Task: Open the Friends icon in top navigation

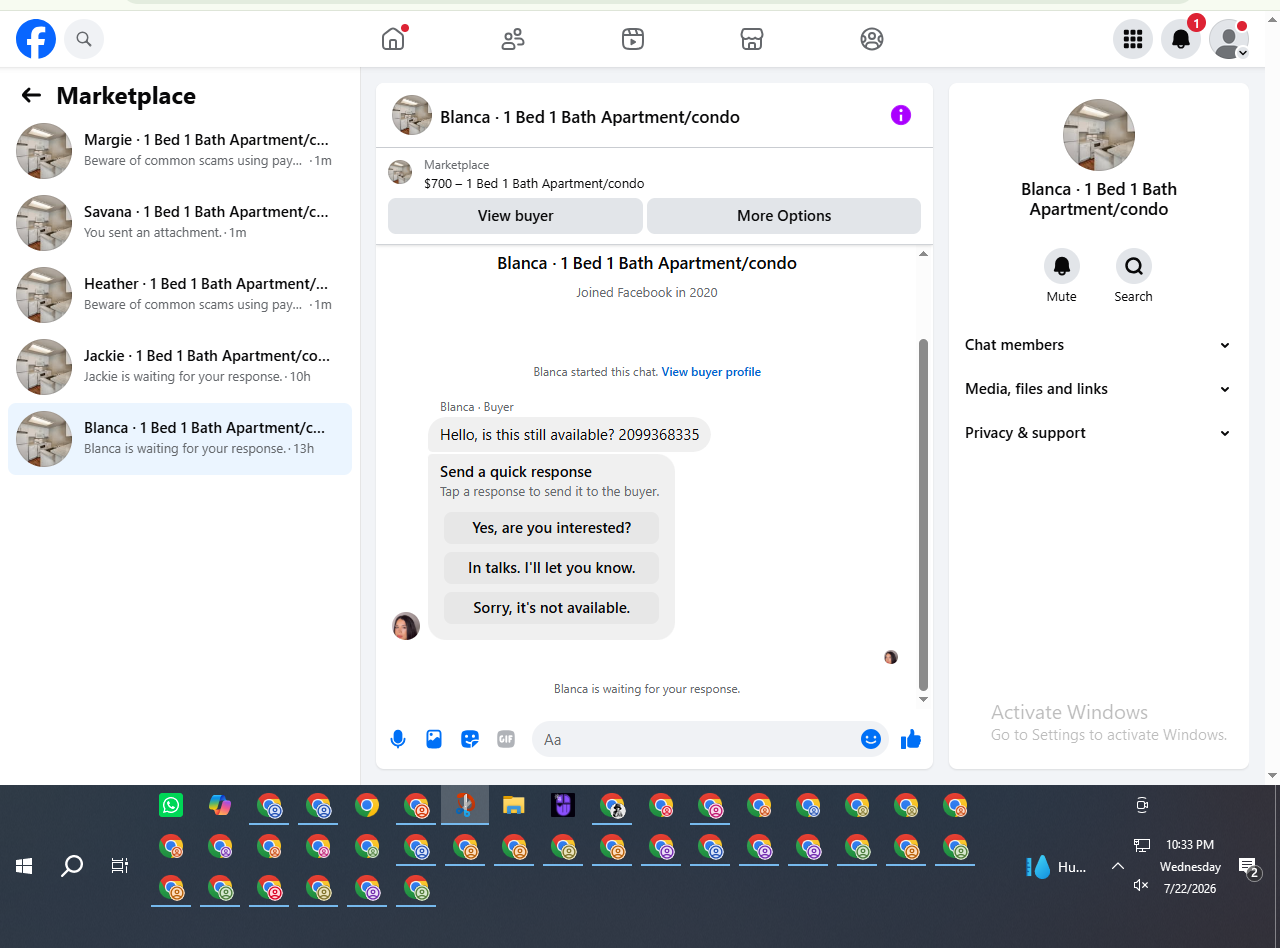Action: [513, 39]
